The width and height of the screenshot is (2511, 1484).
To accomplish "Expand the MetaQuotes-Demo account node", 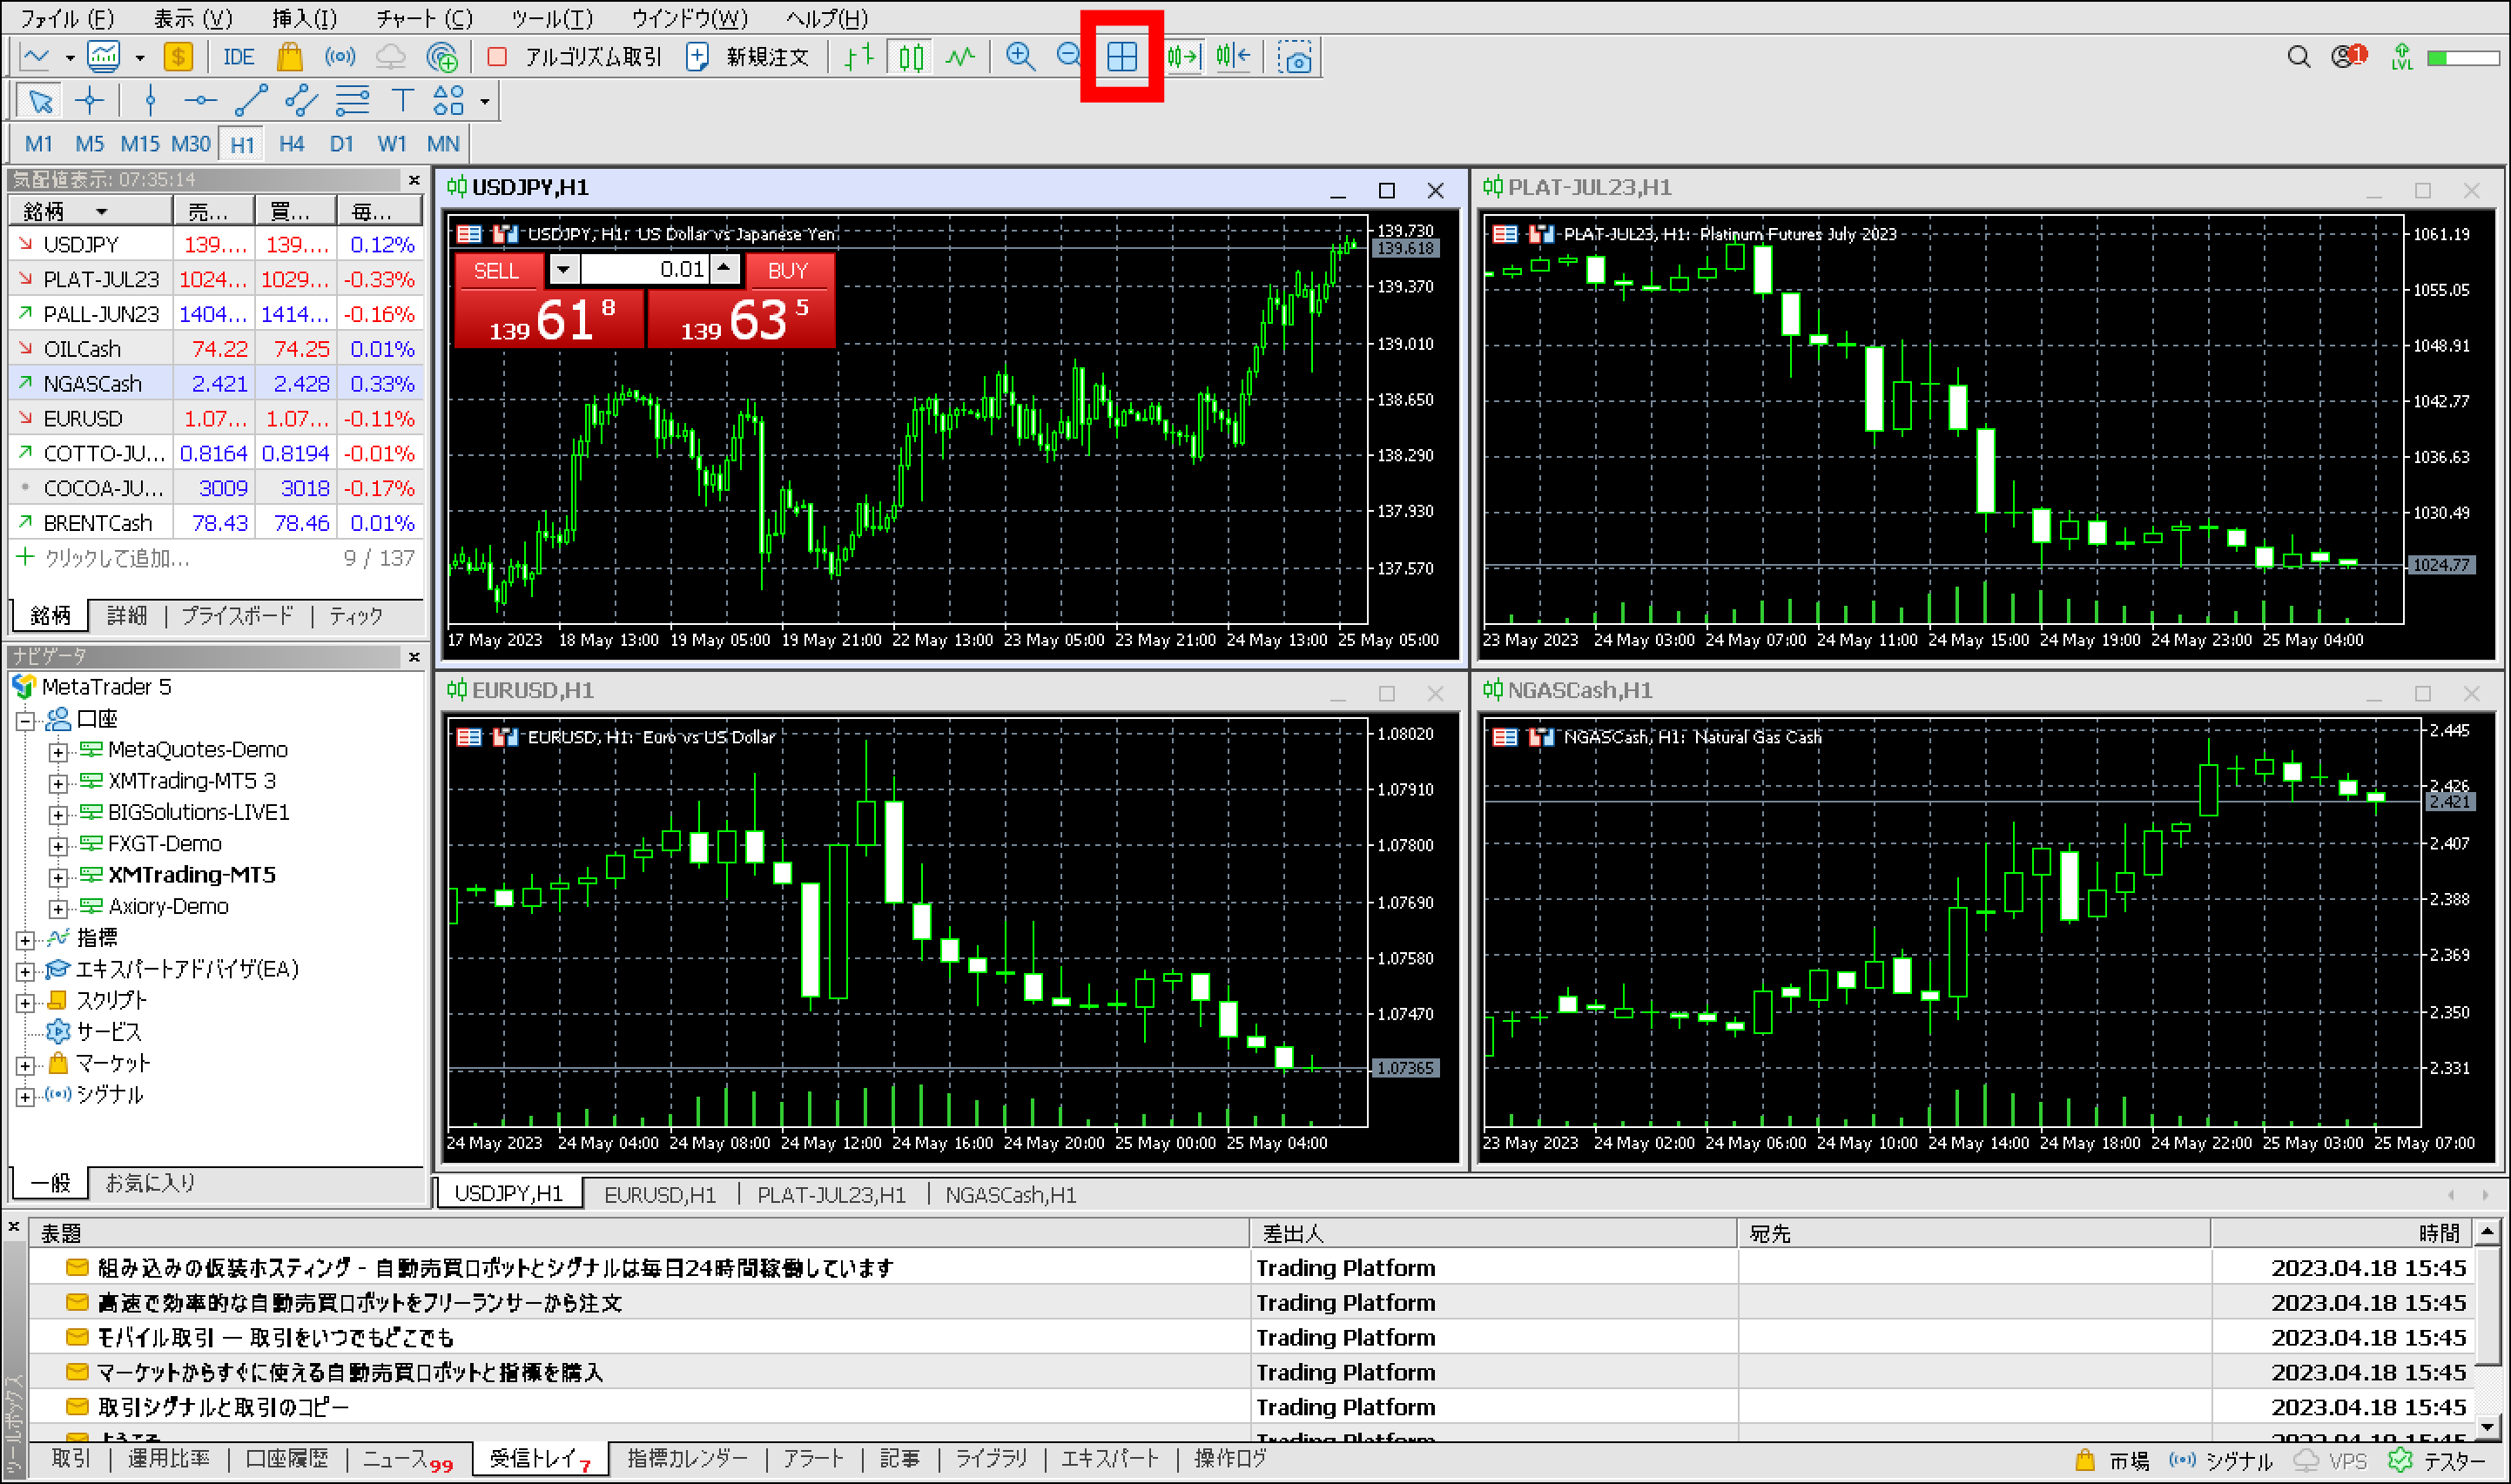I will 58,751.
